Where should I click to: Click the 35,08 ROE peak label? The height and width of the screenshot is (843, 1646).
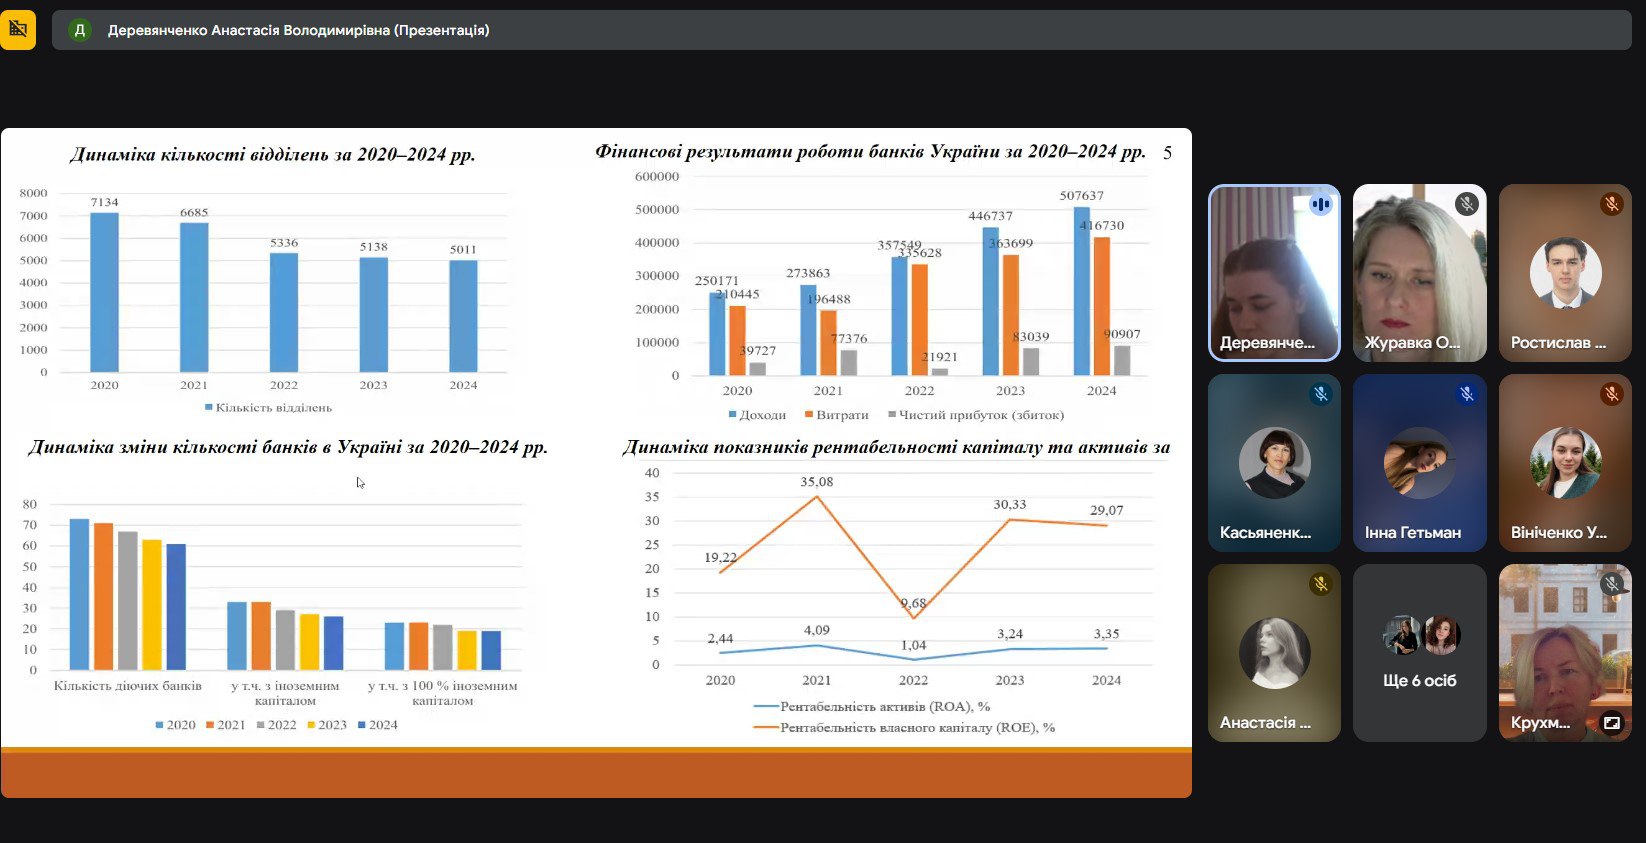[x=816, y=482]
